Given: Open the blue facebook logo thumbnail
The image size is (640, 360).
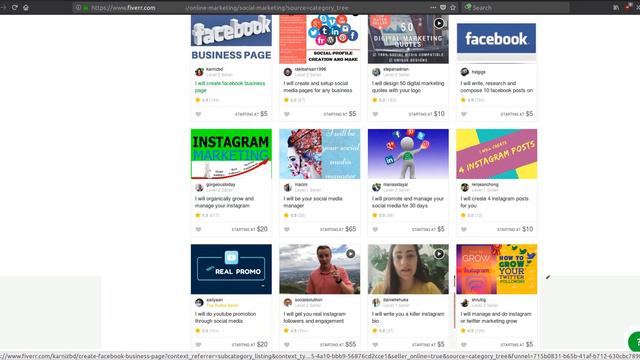Looking at the screenshot, I should click(x=496, y=39).
